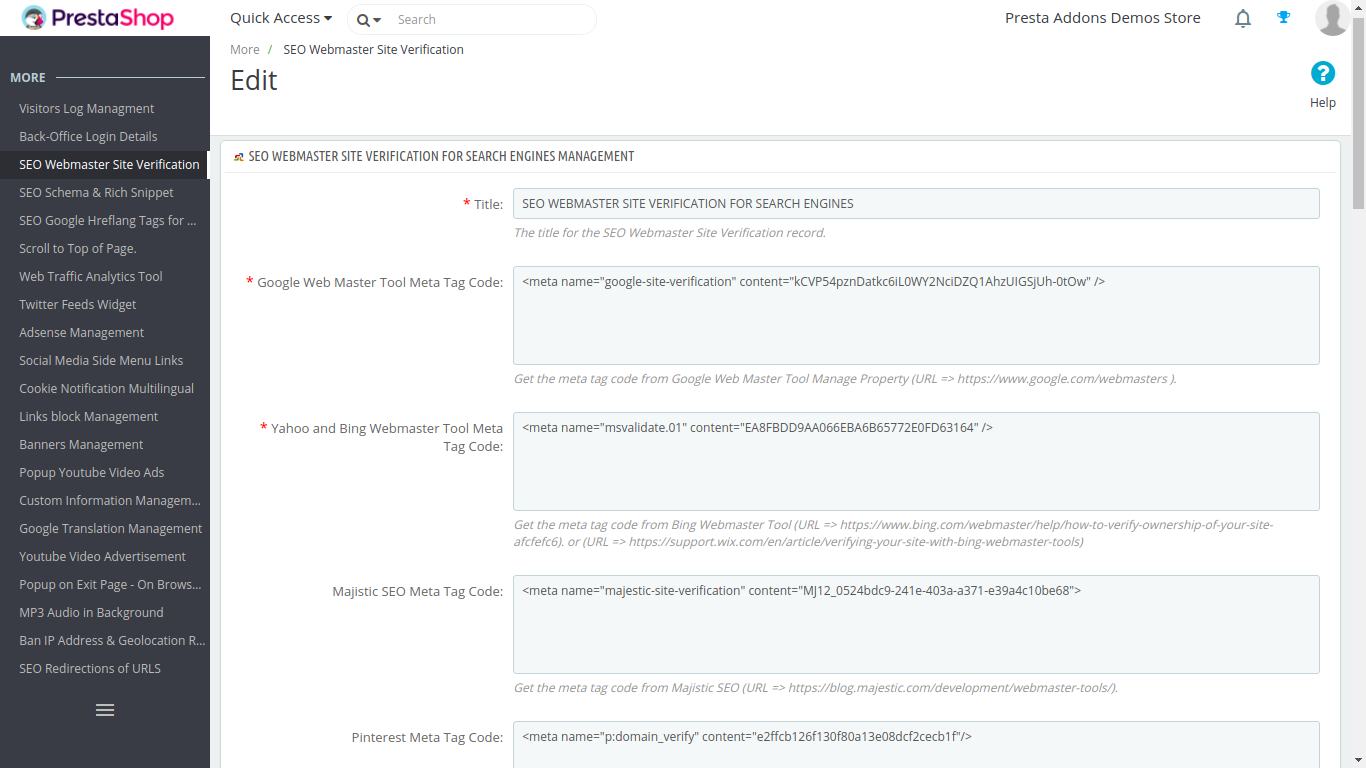Screen dimensions: 1366x768
Task: Click the Pinterest Meta Tag Code label
Action: [x=428, y=737]
